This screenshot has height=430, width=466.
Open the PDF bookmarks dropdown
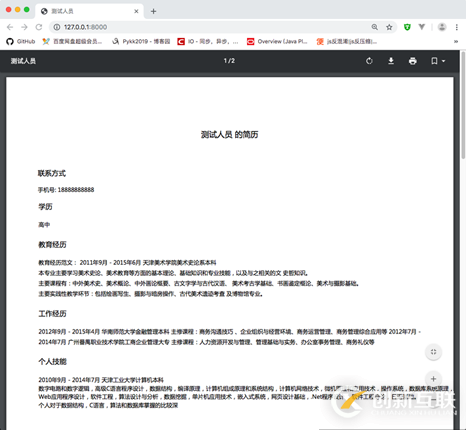(438, 61)
